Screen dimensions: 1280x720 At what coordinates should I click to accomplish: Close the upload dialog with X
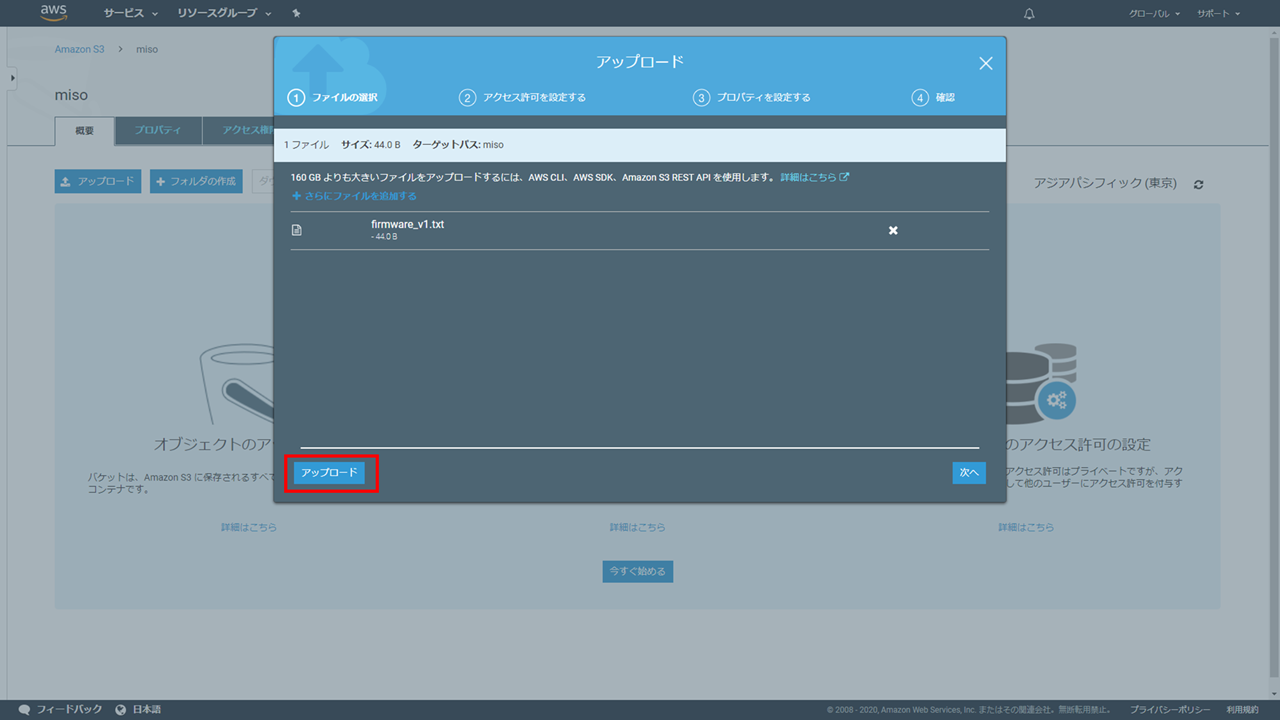(985, 63)
